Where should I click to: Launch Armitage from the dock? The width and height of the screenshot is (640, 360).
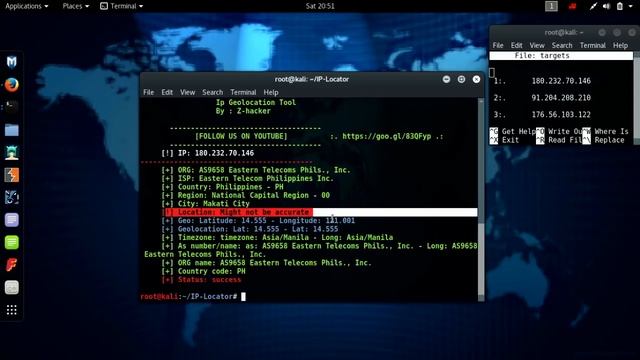tap(11, 153)
